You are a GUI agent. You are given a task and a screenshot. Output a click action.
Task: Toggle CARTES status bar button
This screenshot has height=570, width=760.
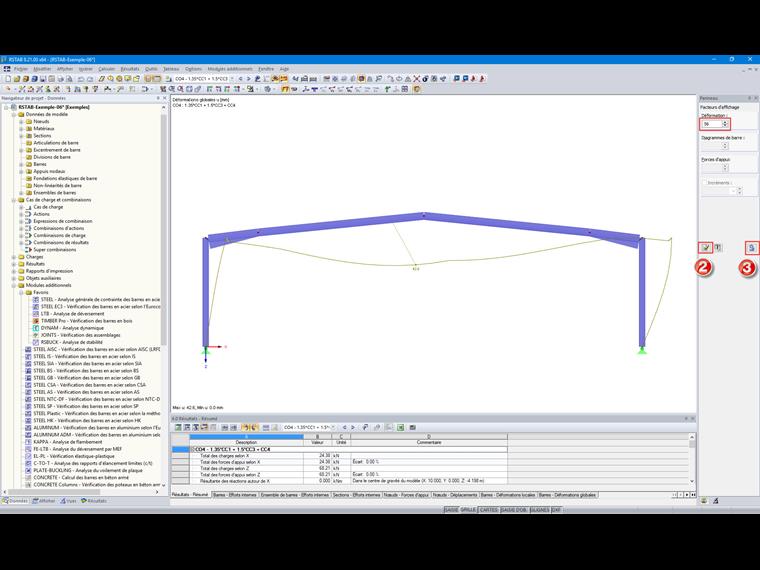point(489,510)
